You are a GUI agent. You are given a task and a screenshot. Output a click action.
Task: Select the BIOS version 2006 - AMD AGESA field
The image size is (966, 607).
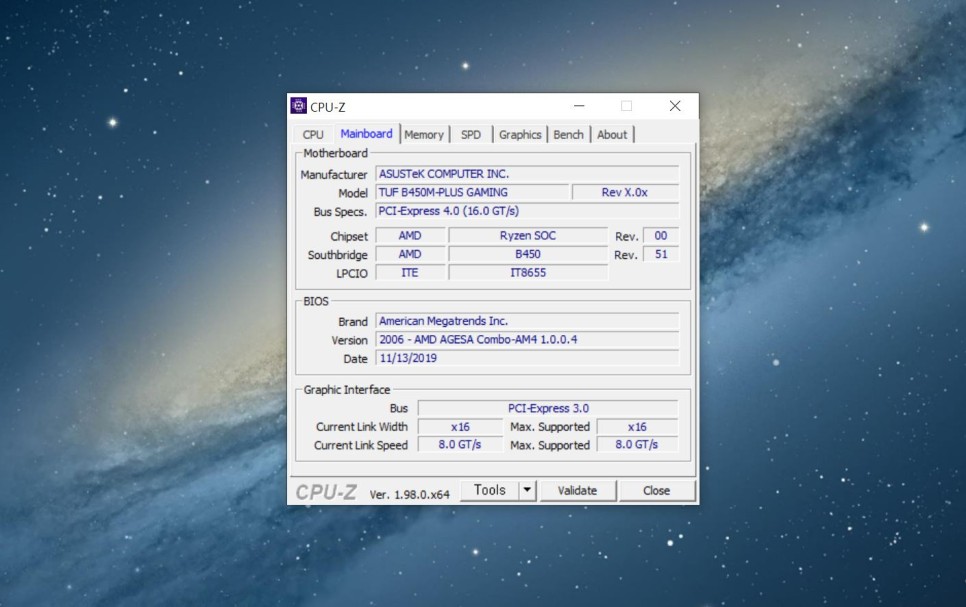click(x=527, y=340)
